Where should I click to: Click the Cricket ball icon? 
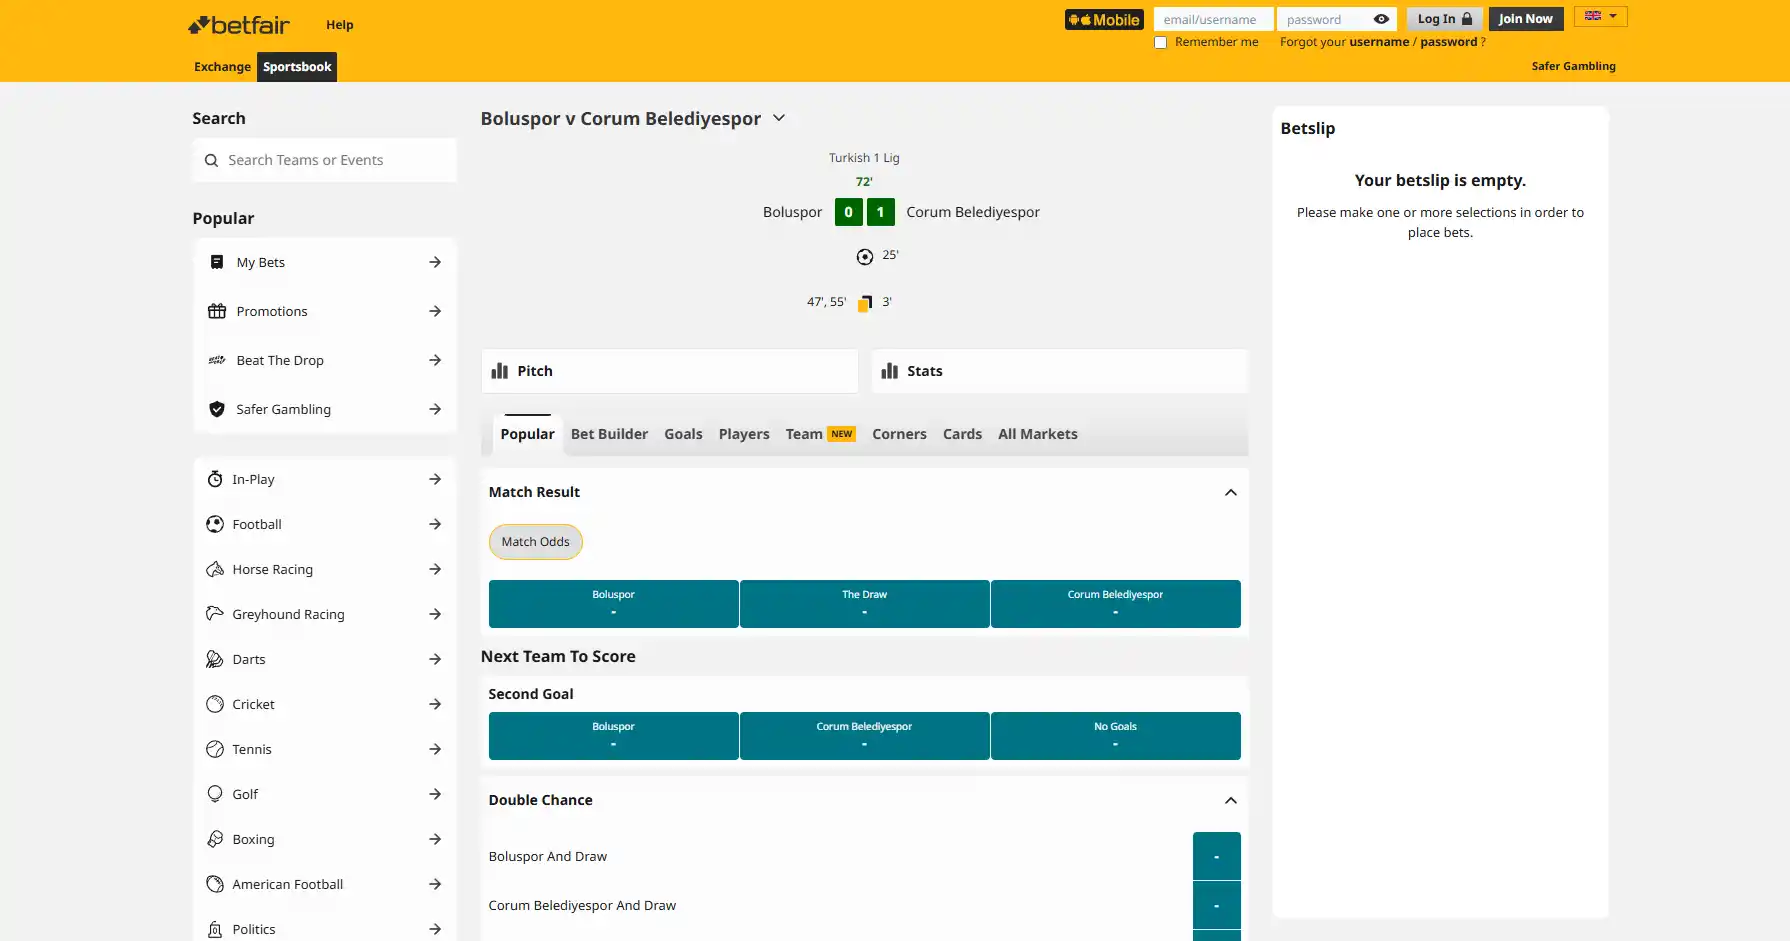(215, 704)
